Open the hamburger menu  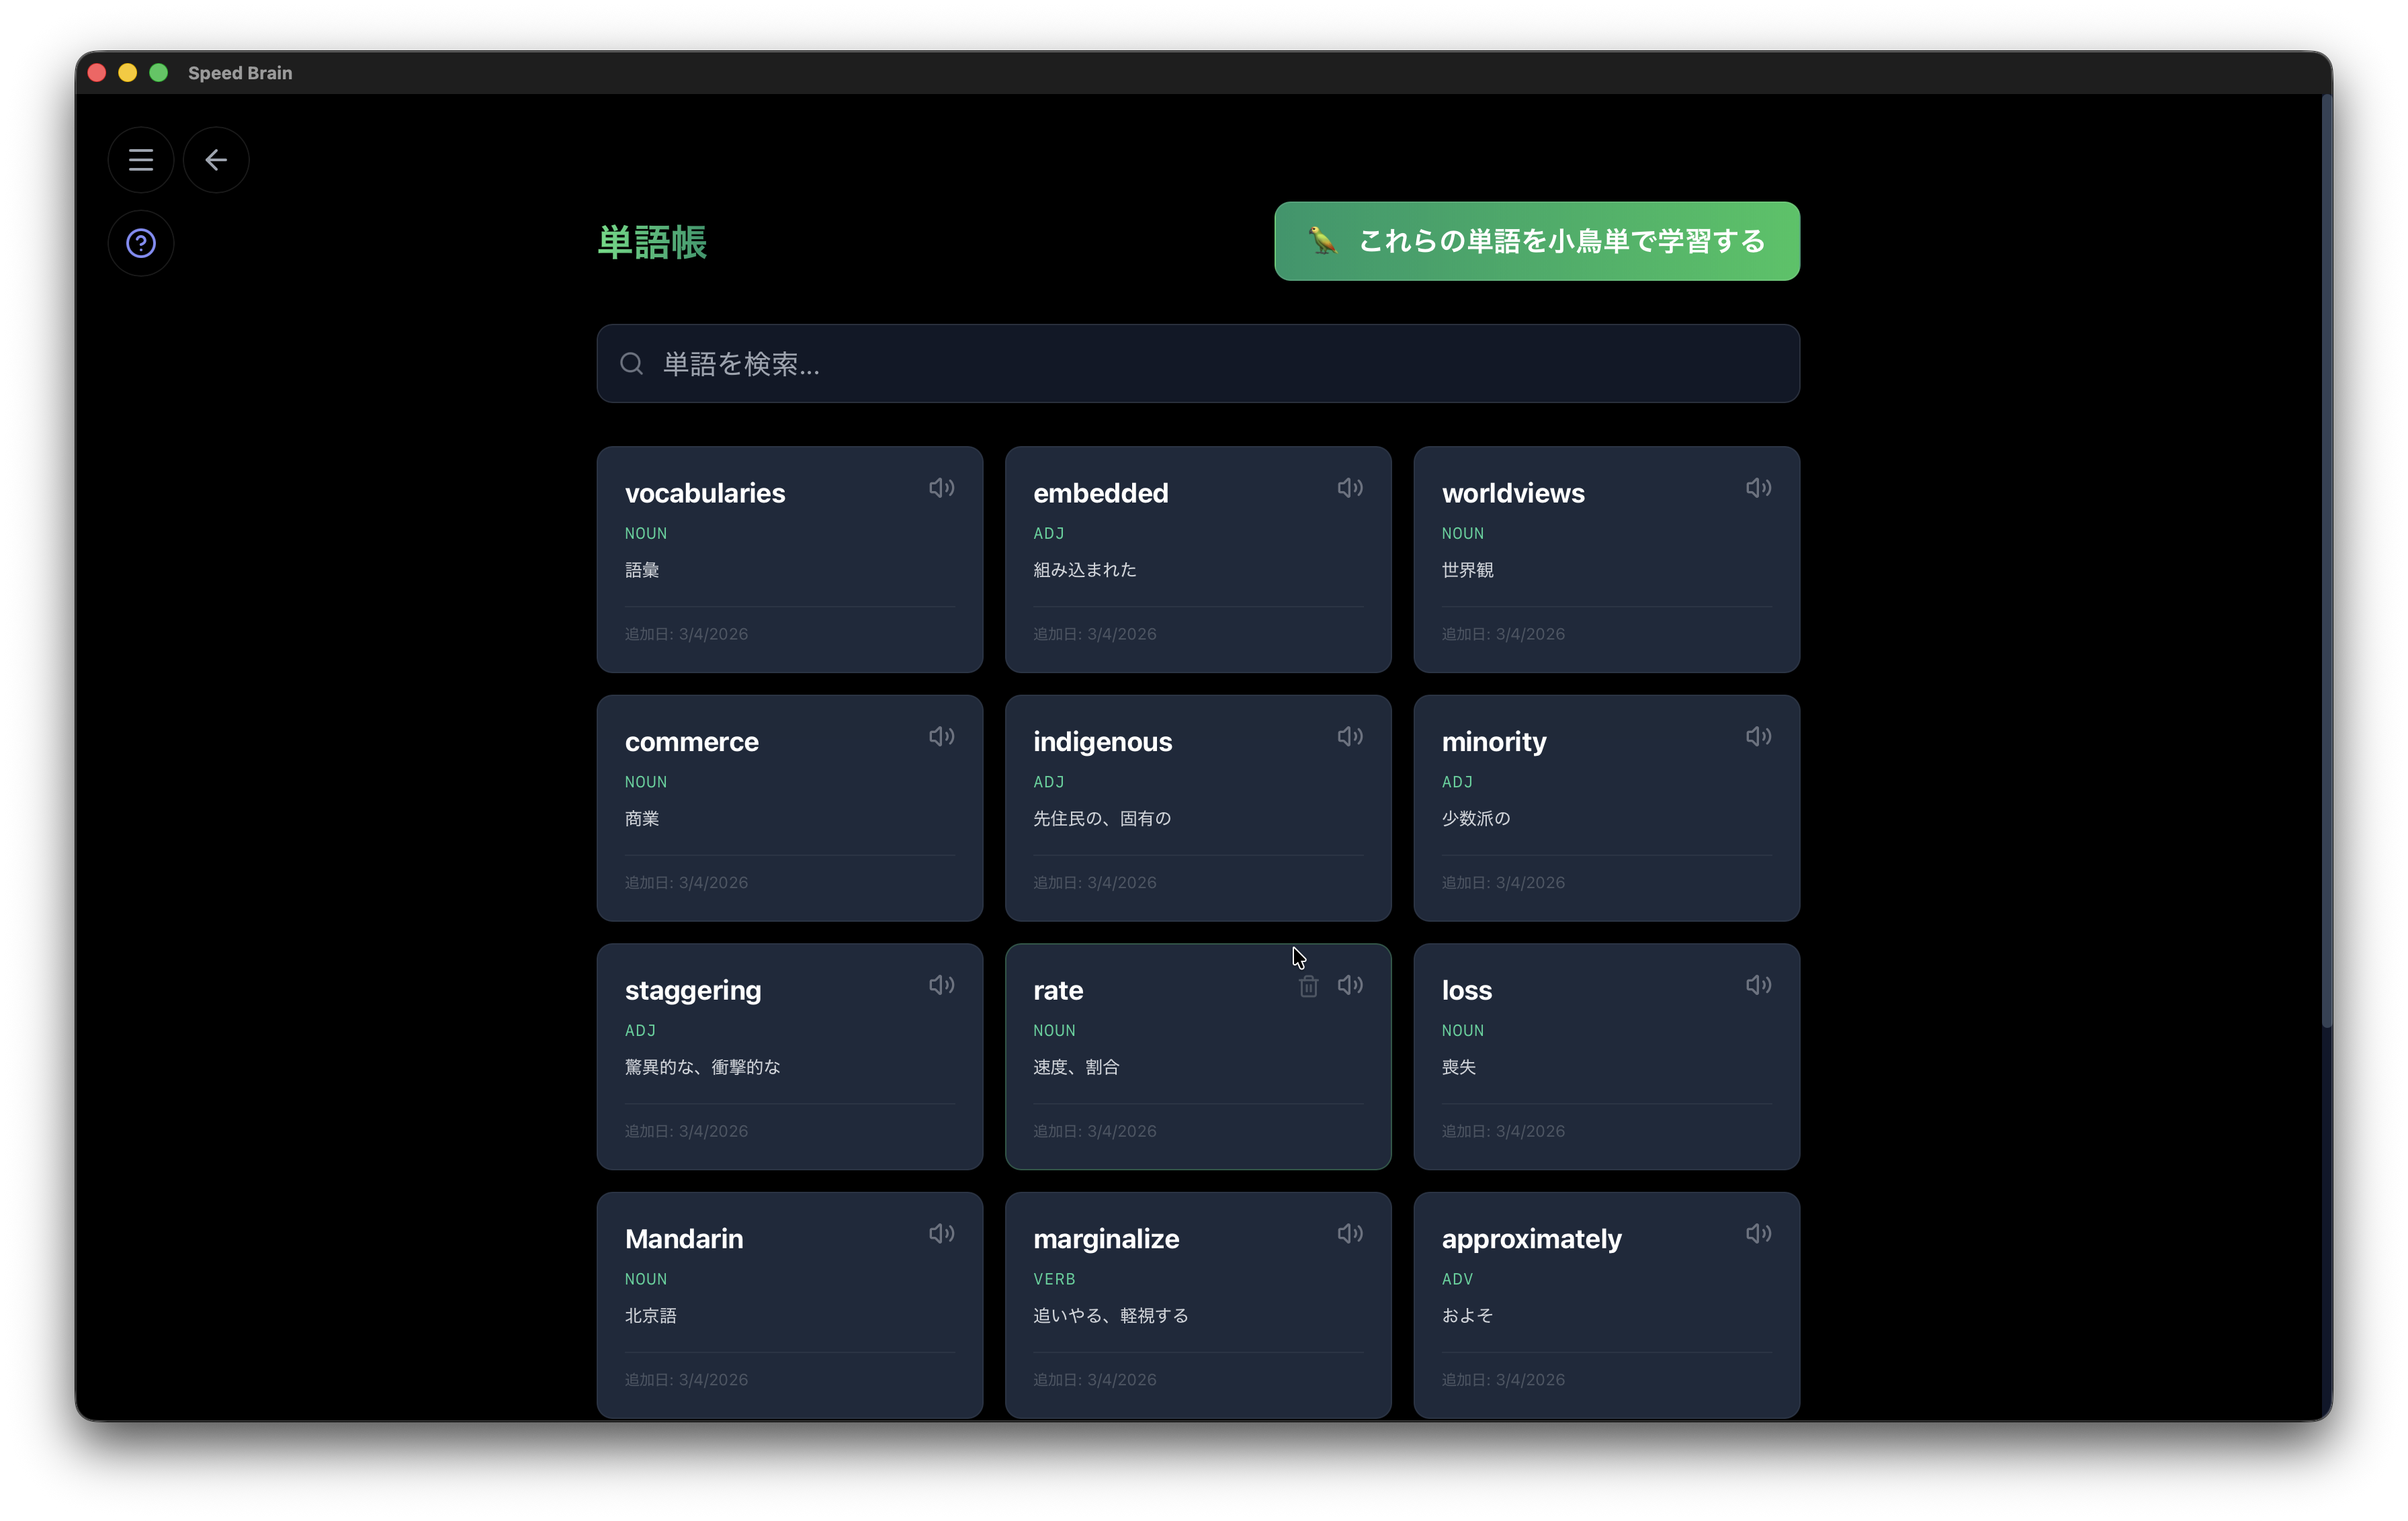pos(141,160)
